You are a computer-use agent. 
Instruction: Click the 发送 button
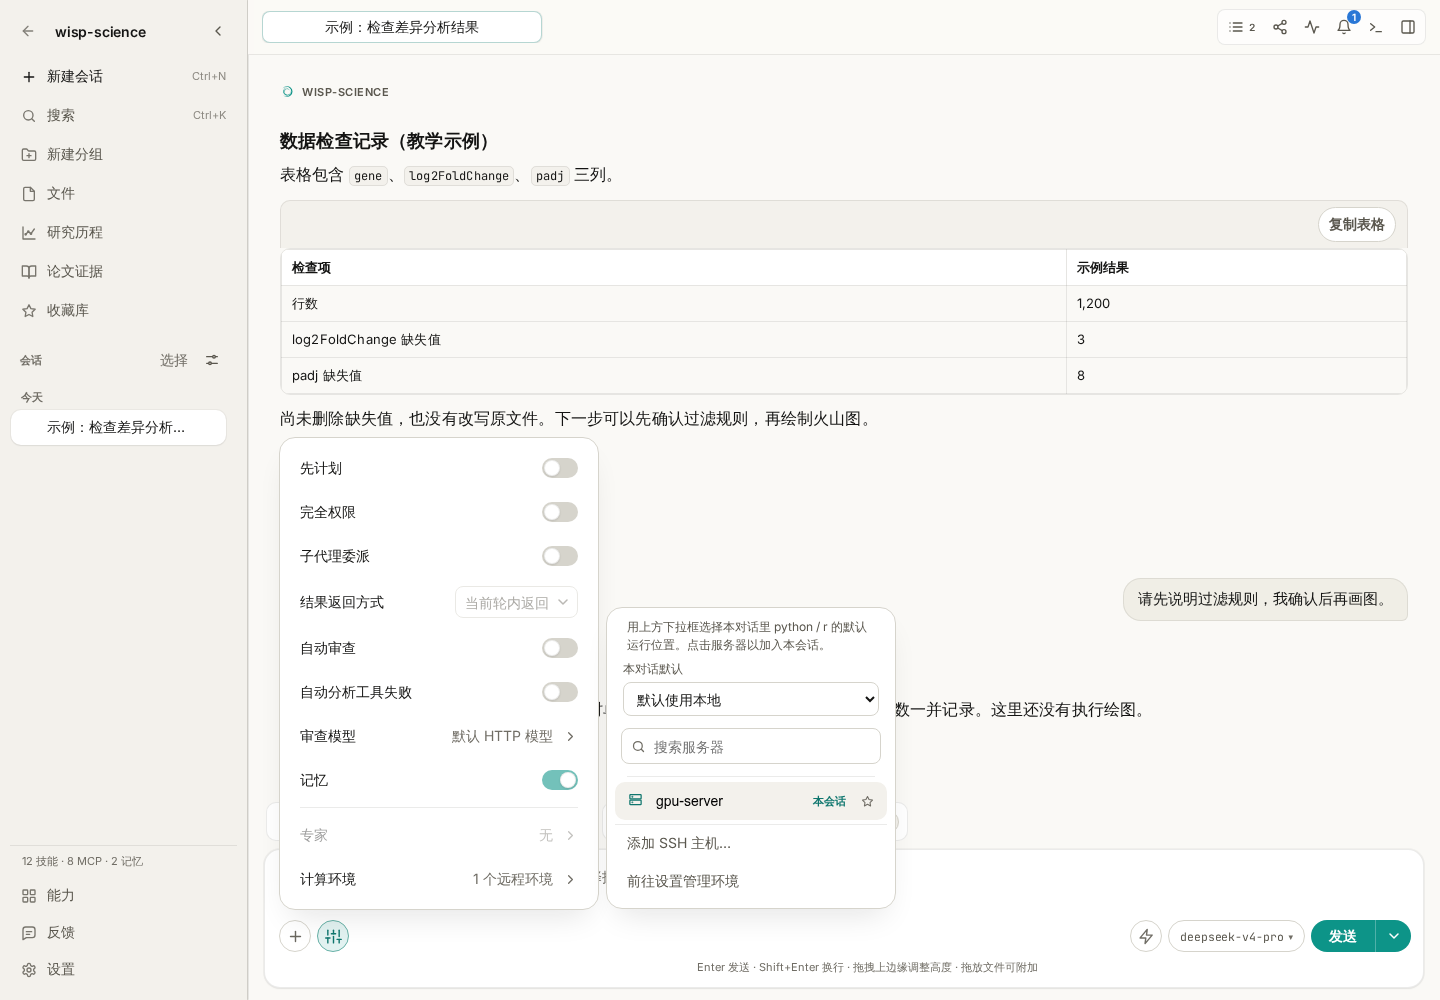1343,936
